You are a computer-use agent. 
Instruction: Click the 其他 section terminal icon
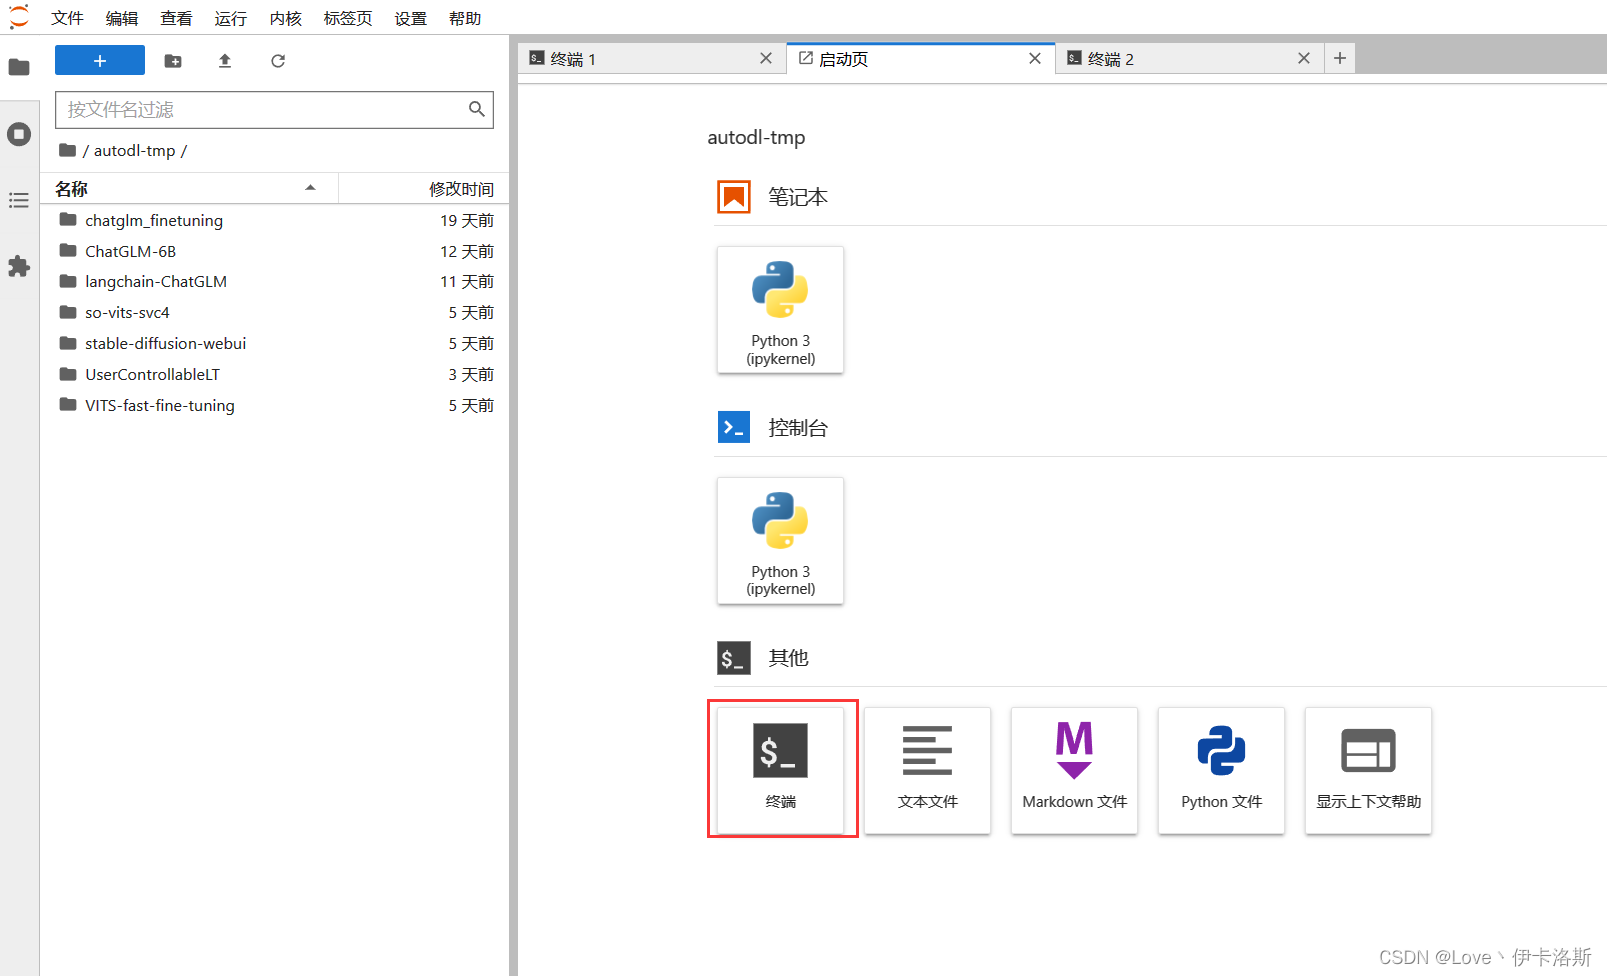(734, 658)
